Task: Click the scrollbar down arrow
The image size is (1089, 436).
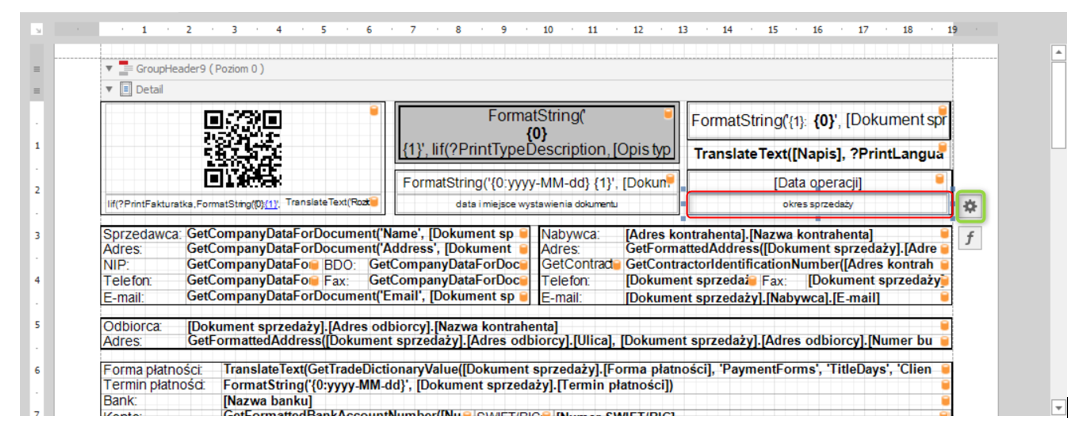Action: (x=1059, y=407)
